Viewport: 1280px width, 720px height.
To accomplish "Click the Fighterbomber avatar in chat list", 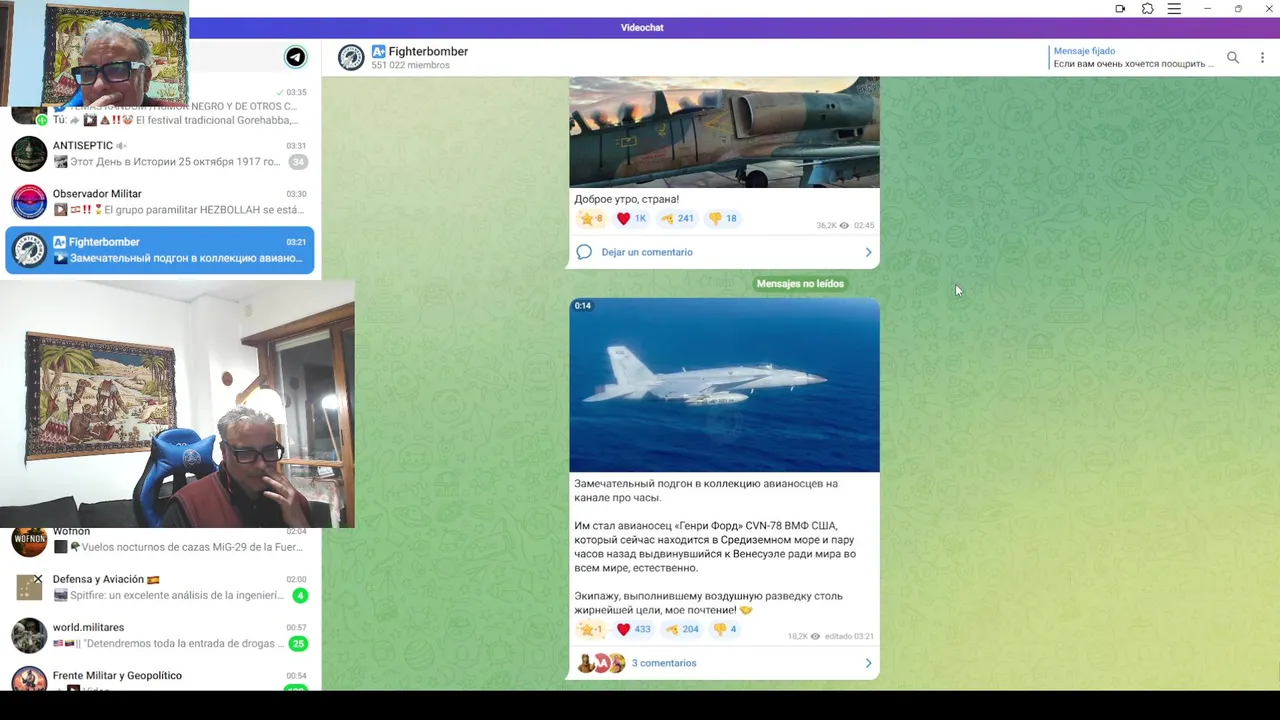I will 29,250.
